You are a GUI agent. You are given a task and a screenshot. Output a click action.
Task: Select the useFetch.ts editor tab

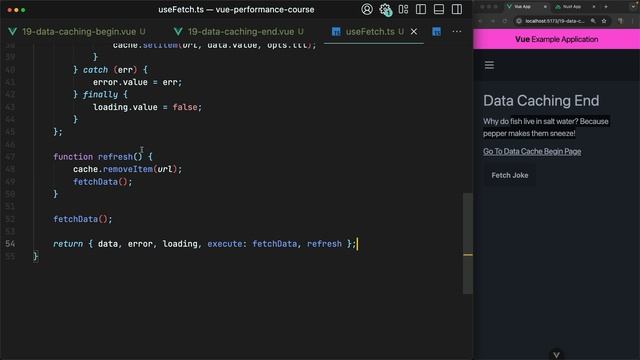pos(373,31)
